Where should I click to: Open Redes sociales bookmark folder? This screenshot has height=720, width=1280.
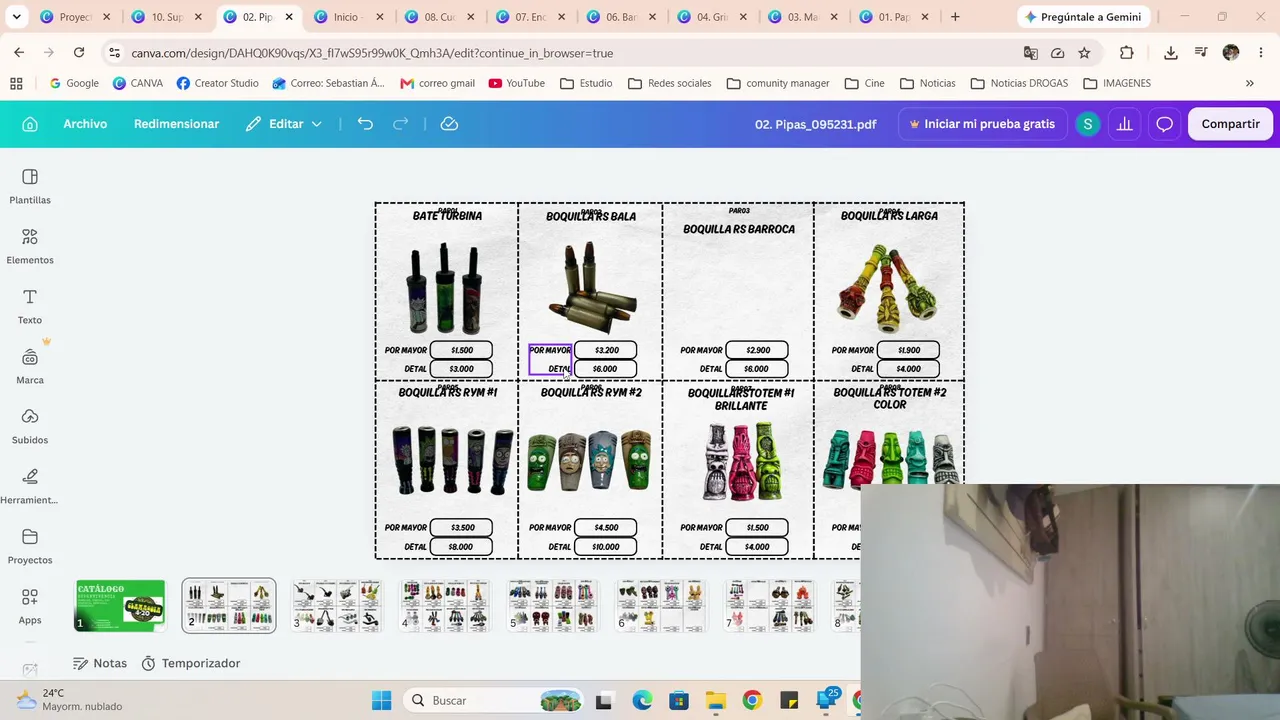tap(670, 83)
